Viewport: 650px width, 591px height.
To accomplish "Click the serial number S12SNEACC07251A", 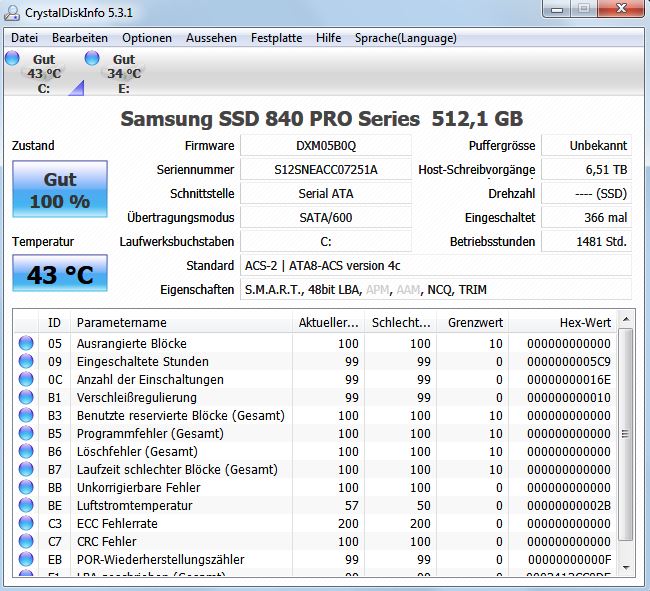I will [326, 170].
